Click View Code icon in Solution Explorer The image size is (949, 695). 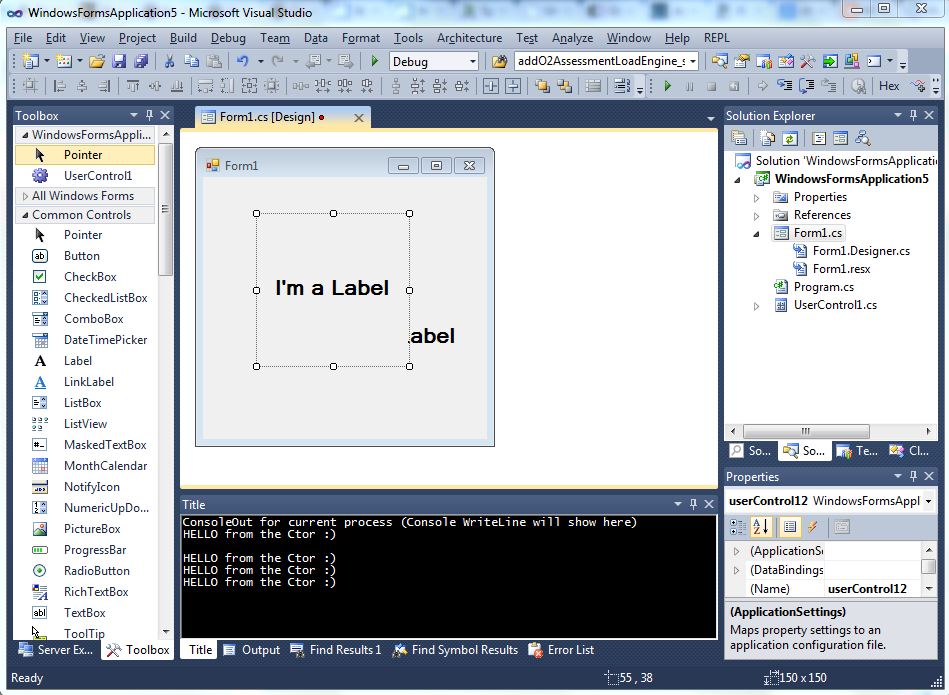pos(818,139)
